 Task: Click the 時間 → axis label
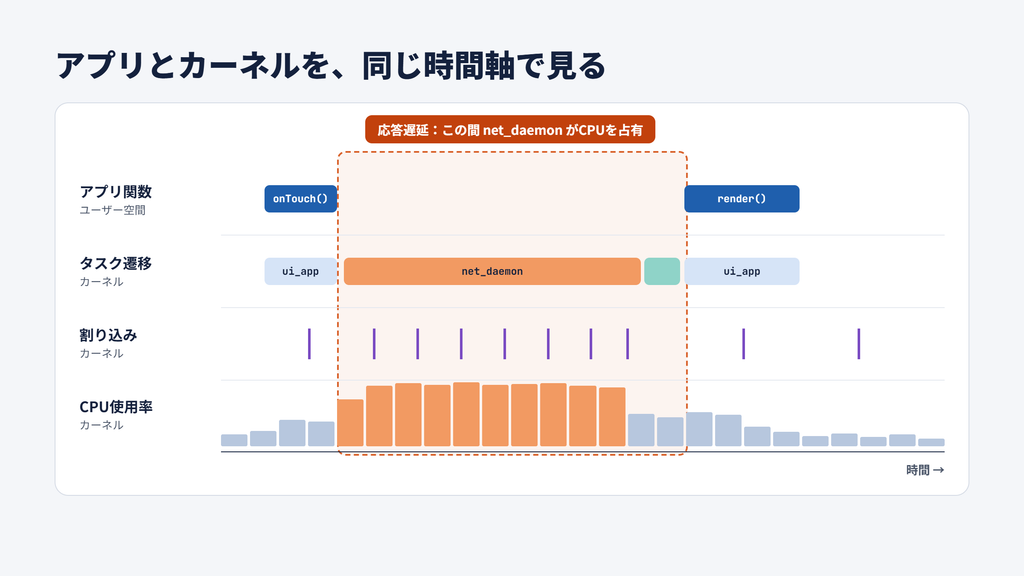[x=925, y=470]
